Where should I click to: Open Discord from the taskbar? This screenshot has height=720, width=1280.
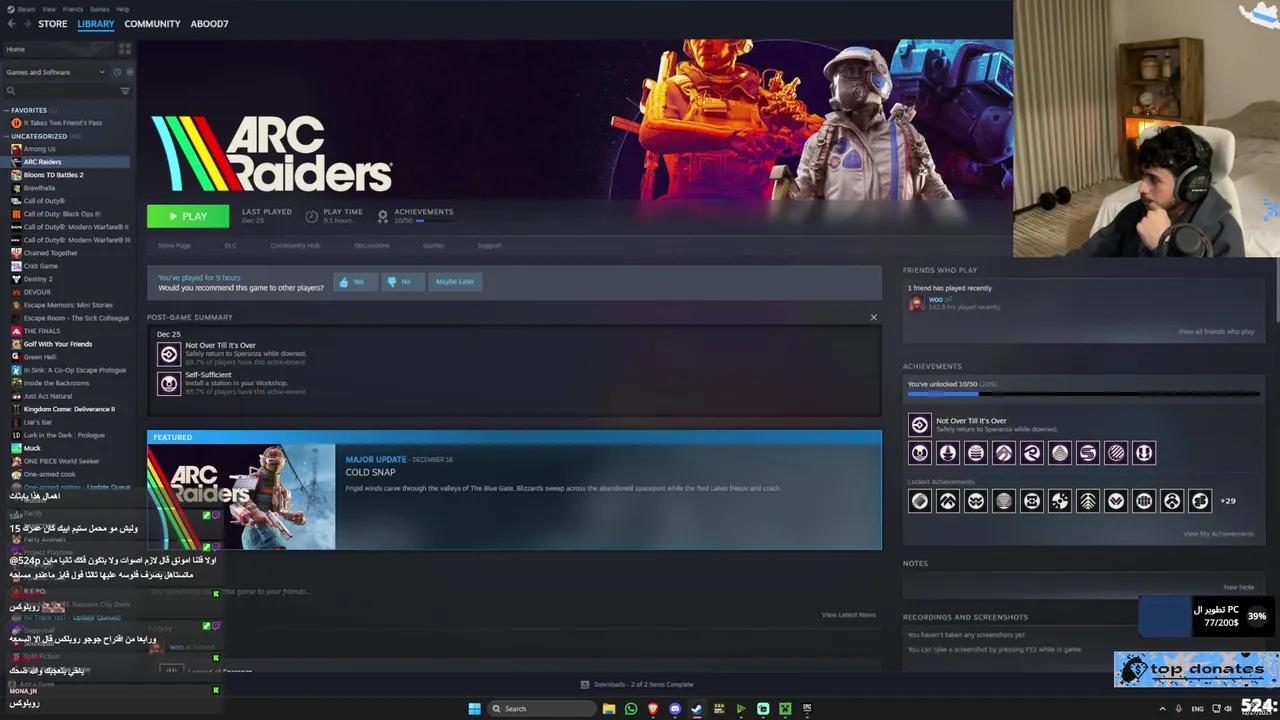(x=675, y=709)
